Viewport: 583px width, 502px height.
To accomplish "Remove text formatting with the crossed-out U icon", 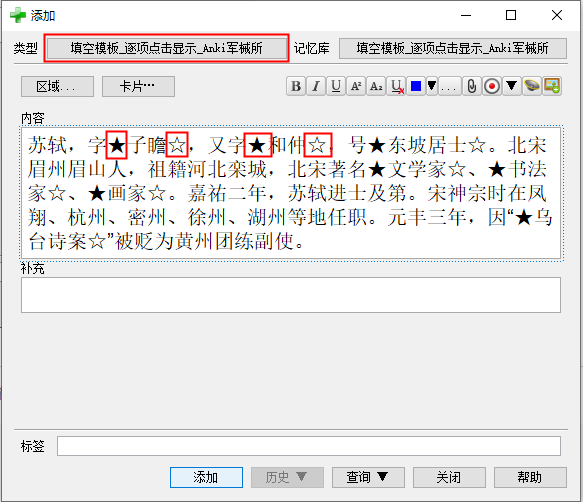I will [x=396, y=86].
